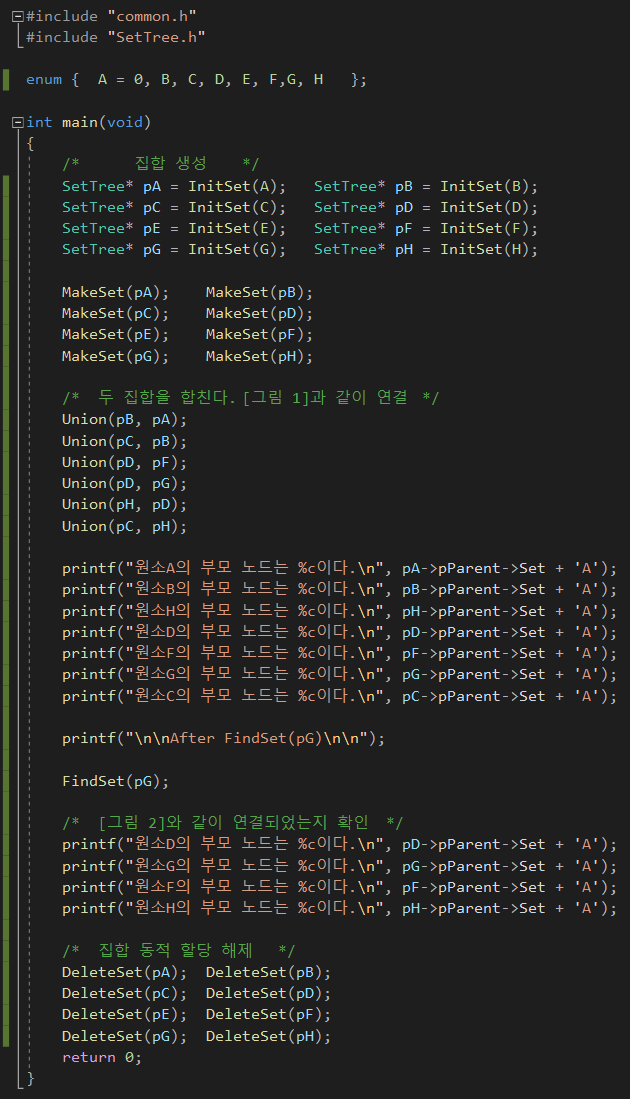Click the 'Union(pH, pD);' line
The image size is (630, 1099).
(x=125, y=505)
